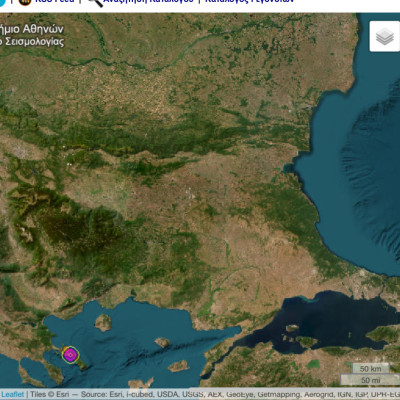Open the RSS Feed link
The image size is (400, 400).
pyautogui.click(x=55, y=1)
